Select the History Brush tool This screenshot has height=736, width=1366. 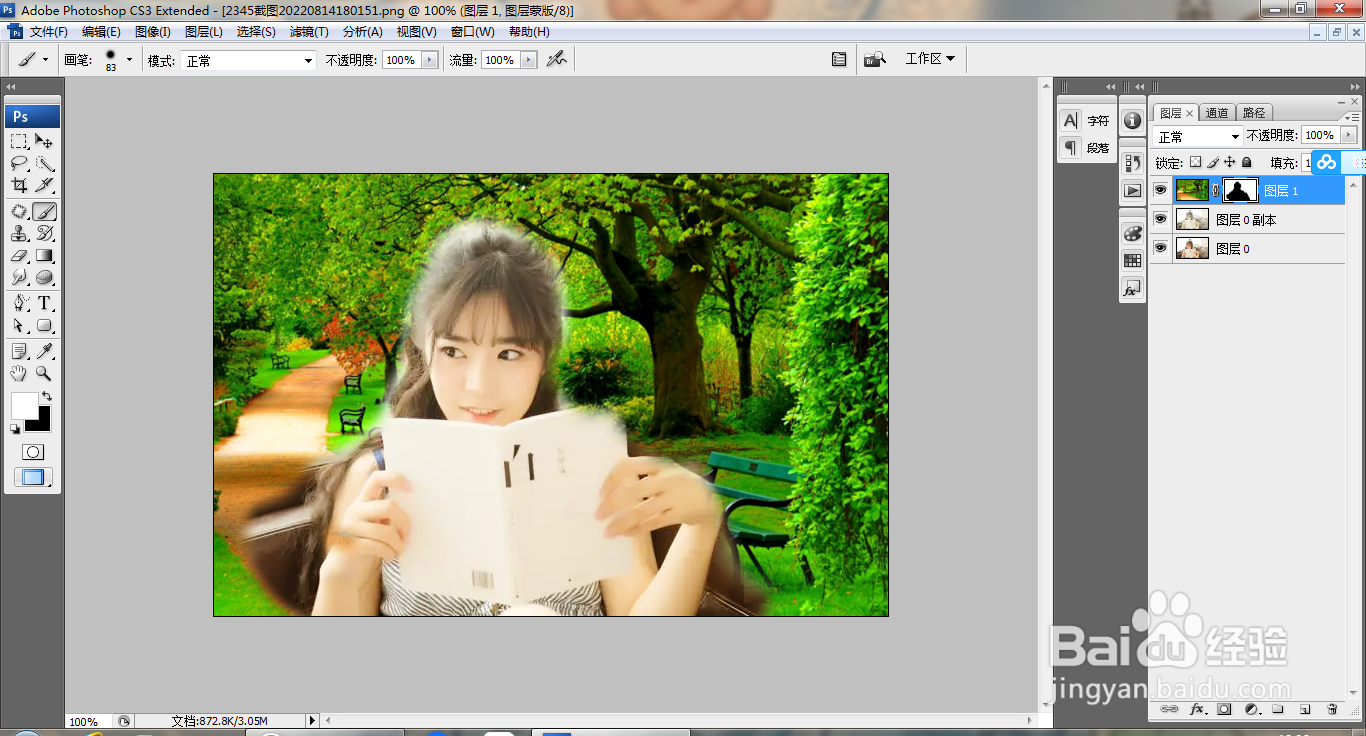45,233
